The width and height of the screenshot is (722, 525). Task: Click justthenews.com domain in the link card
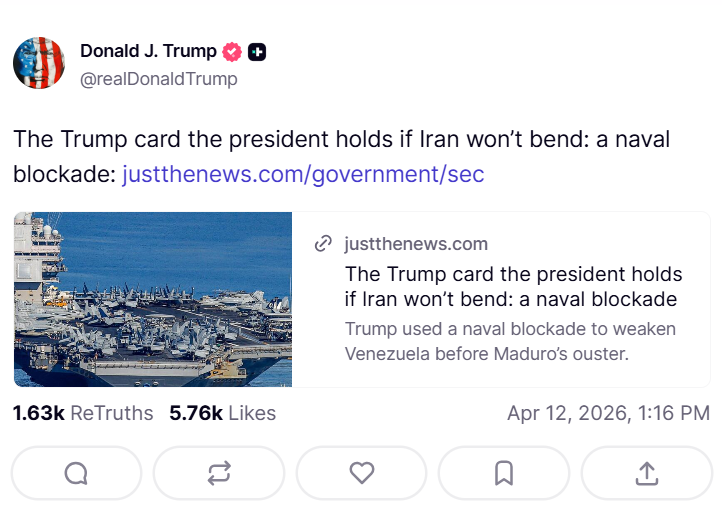(415, 244)
